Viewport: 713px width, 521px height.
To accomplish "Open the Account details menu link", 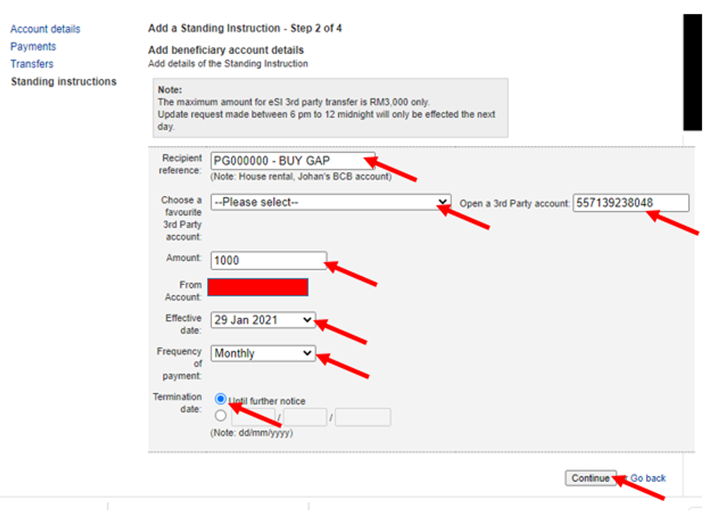I will point(45,29).
